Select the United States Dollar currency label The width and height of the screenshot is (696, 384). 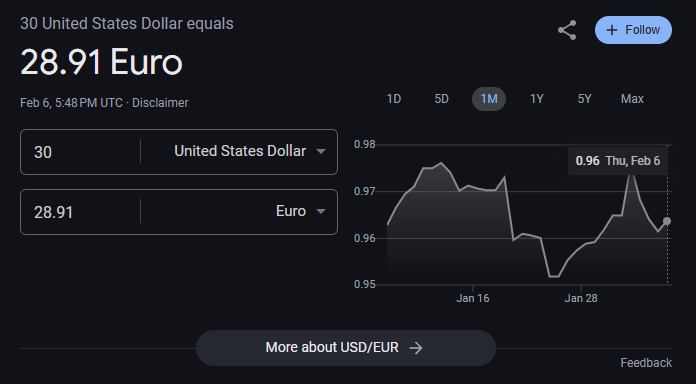click(240, 151)
